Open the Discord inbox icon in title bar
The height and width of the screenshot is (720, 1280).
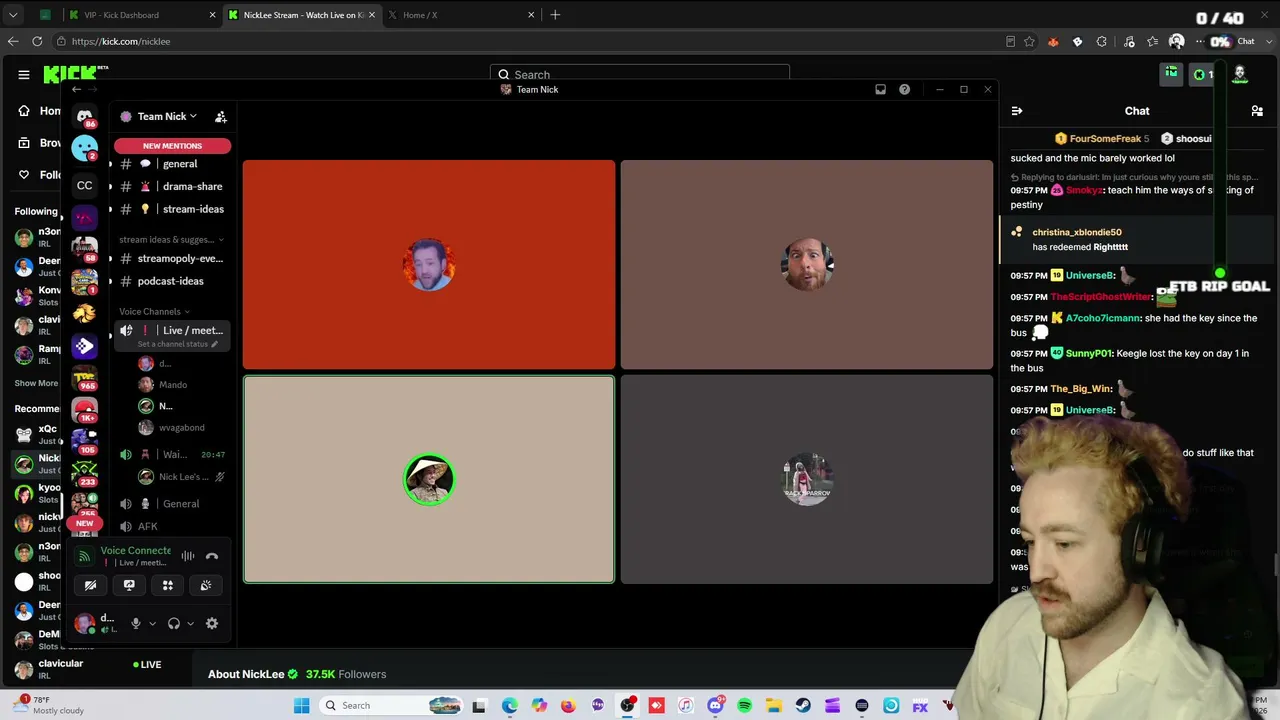pyautogui.click(x=880, y=89)
